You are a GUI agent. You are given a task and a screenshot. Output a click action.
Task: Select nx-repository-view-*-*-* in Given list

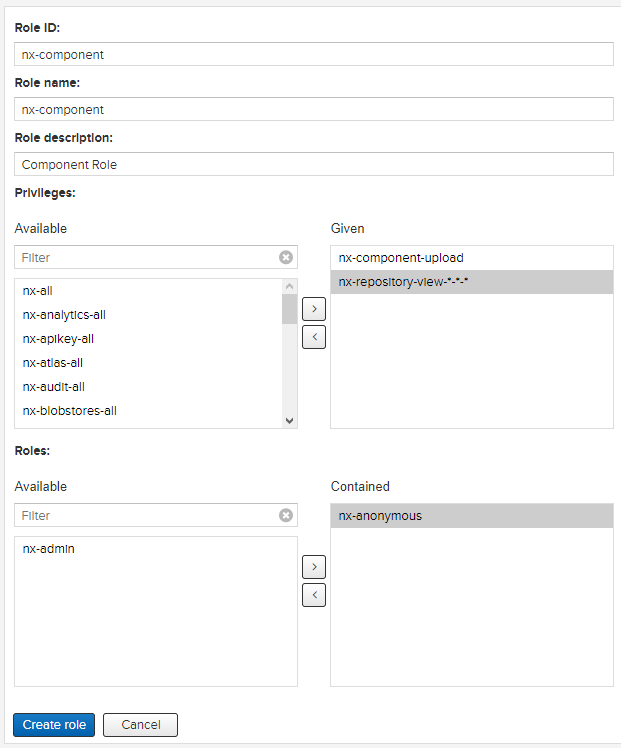pos(472,282)
